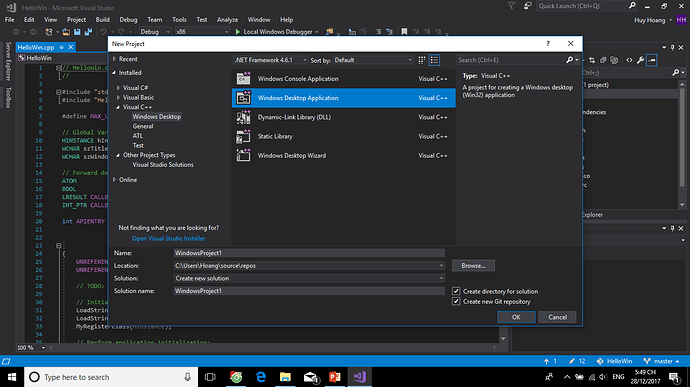
Task: Switch to small icons grid view
Action: (x=422, y=60)
